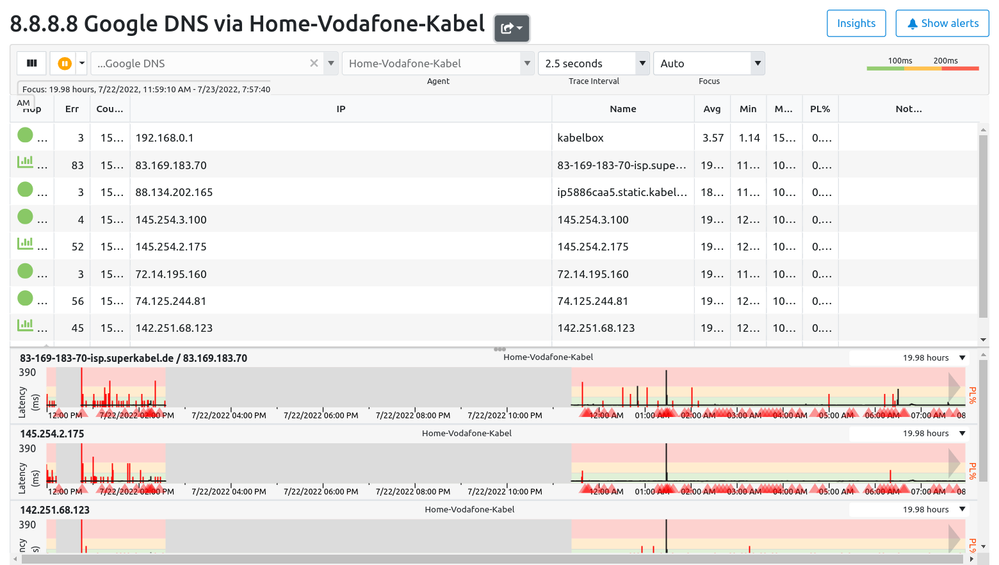
Task: Click the Avg value 3.57
Action: 713,138
